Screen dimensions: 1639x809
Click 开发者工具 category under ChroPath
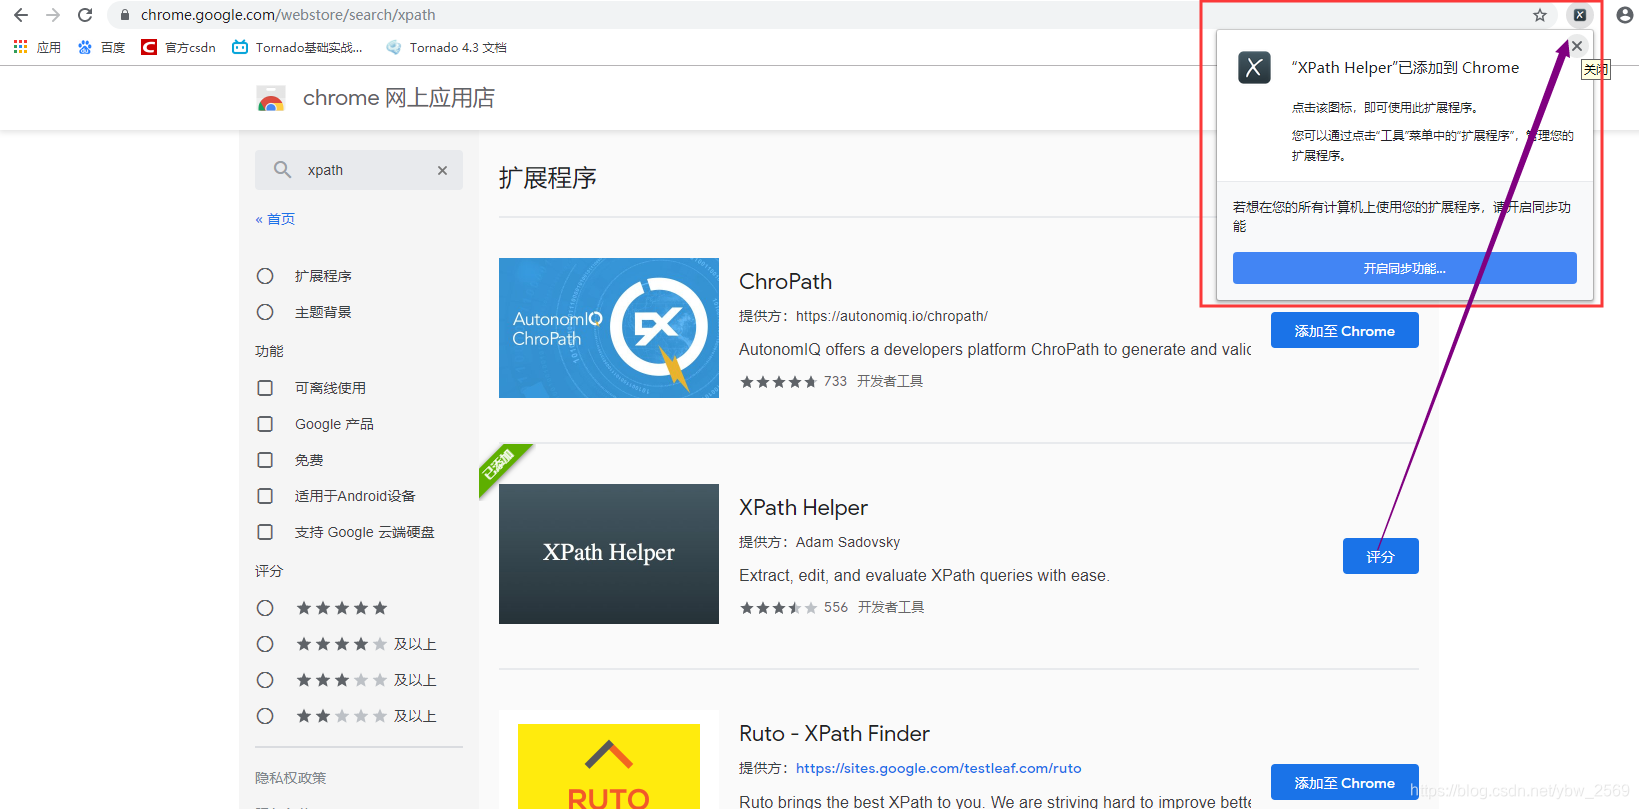[x=890, y=381]
